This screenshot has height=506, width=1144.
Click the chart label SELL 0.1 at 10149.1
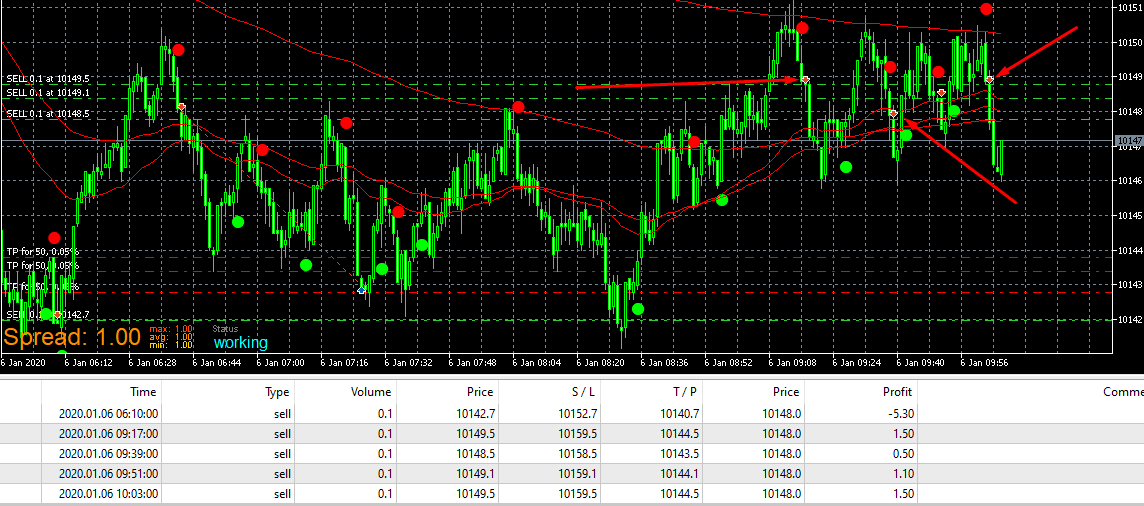pyautogui.click(x=48, y=93)
